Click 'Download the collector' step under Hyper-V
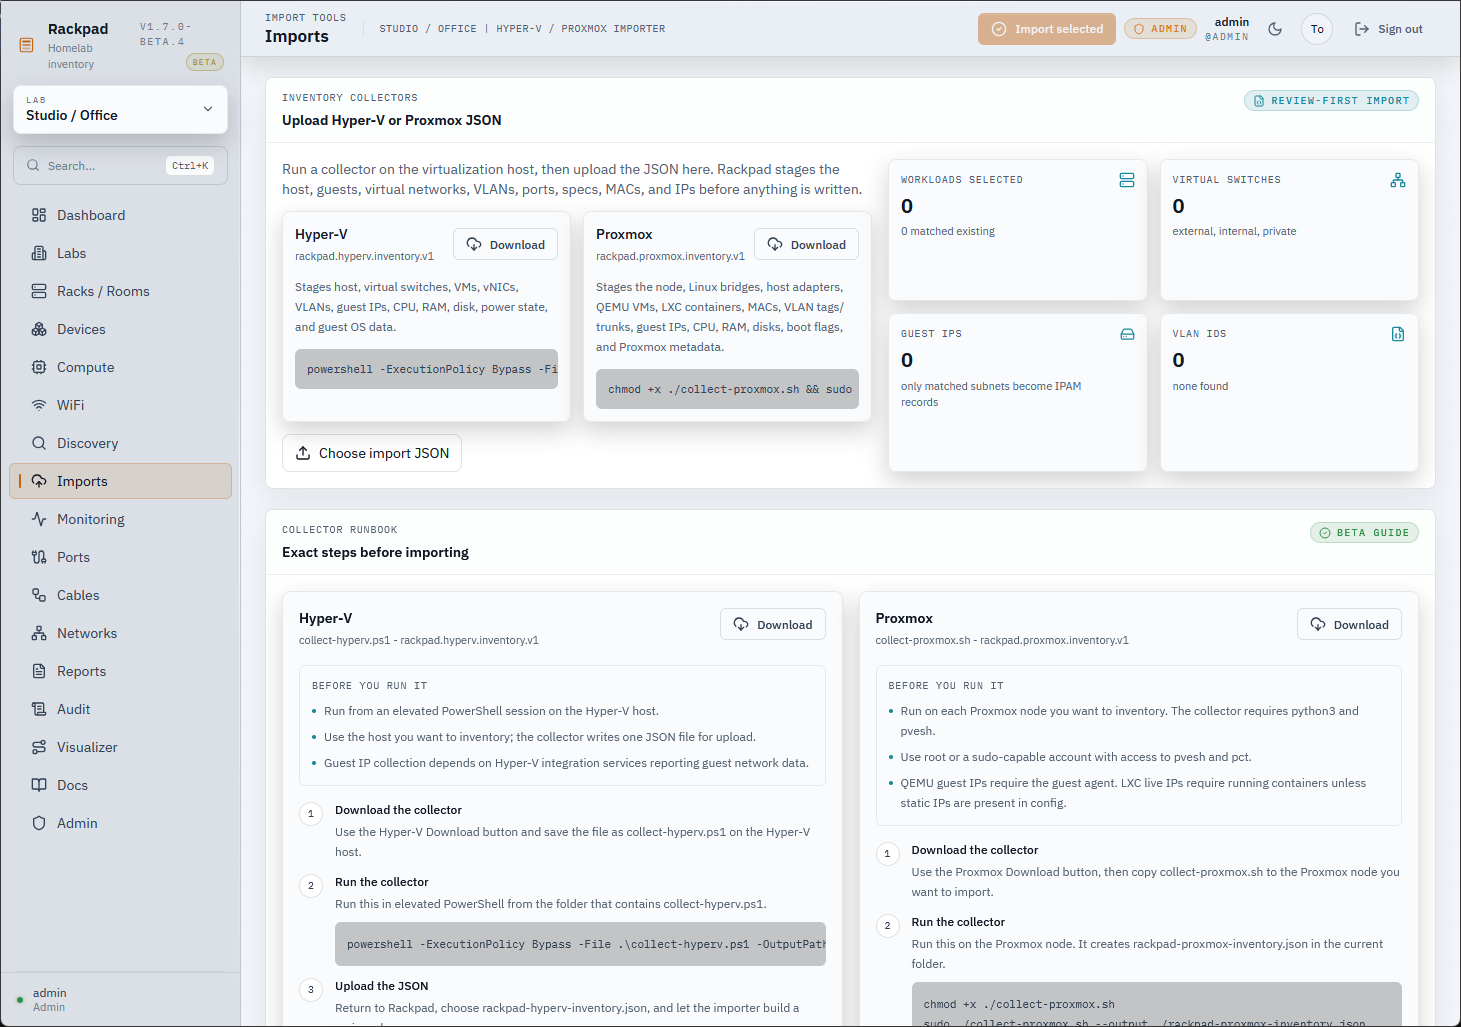 tap(398, 810)
